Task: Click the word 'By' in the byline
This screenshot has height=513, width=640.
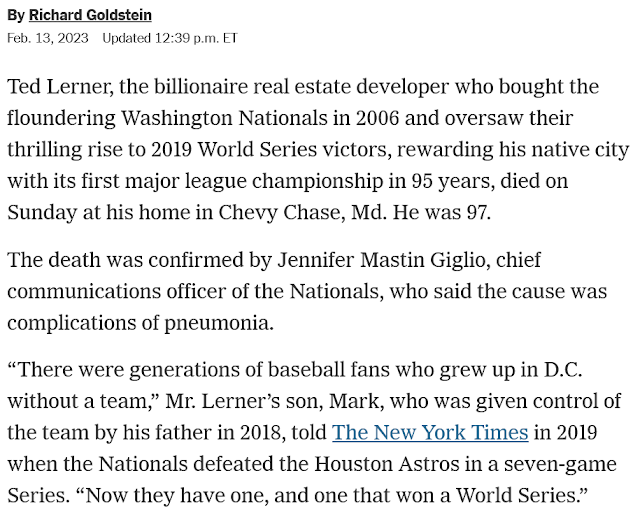Action: point(16,15)
